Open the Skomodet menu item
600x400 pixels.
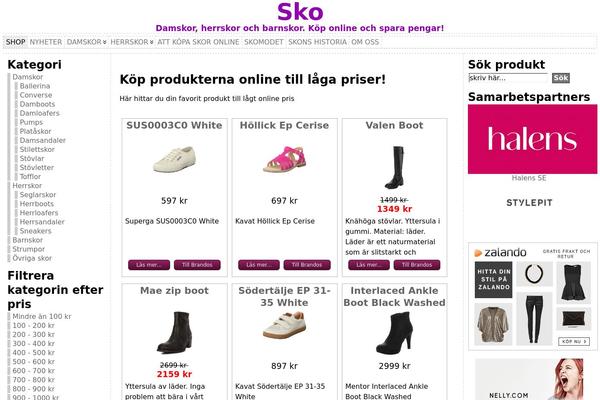264,42
